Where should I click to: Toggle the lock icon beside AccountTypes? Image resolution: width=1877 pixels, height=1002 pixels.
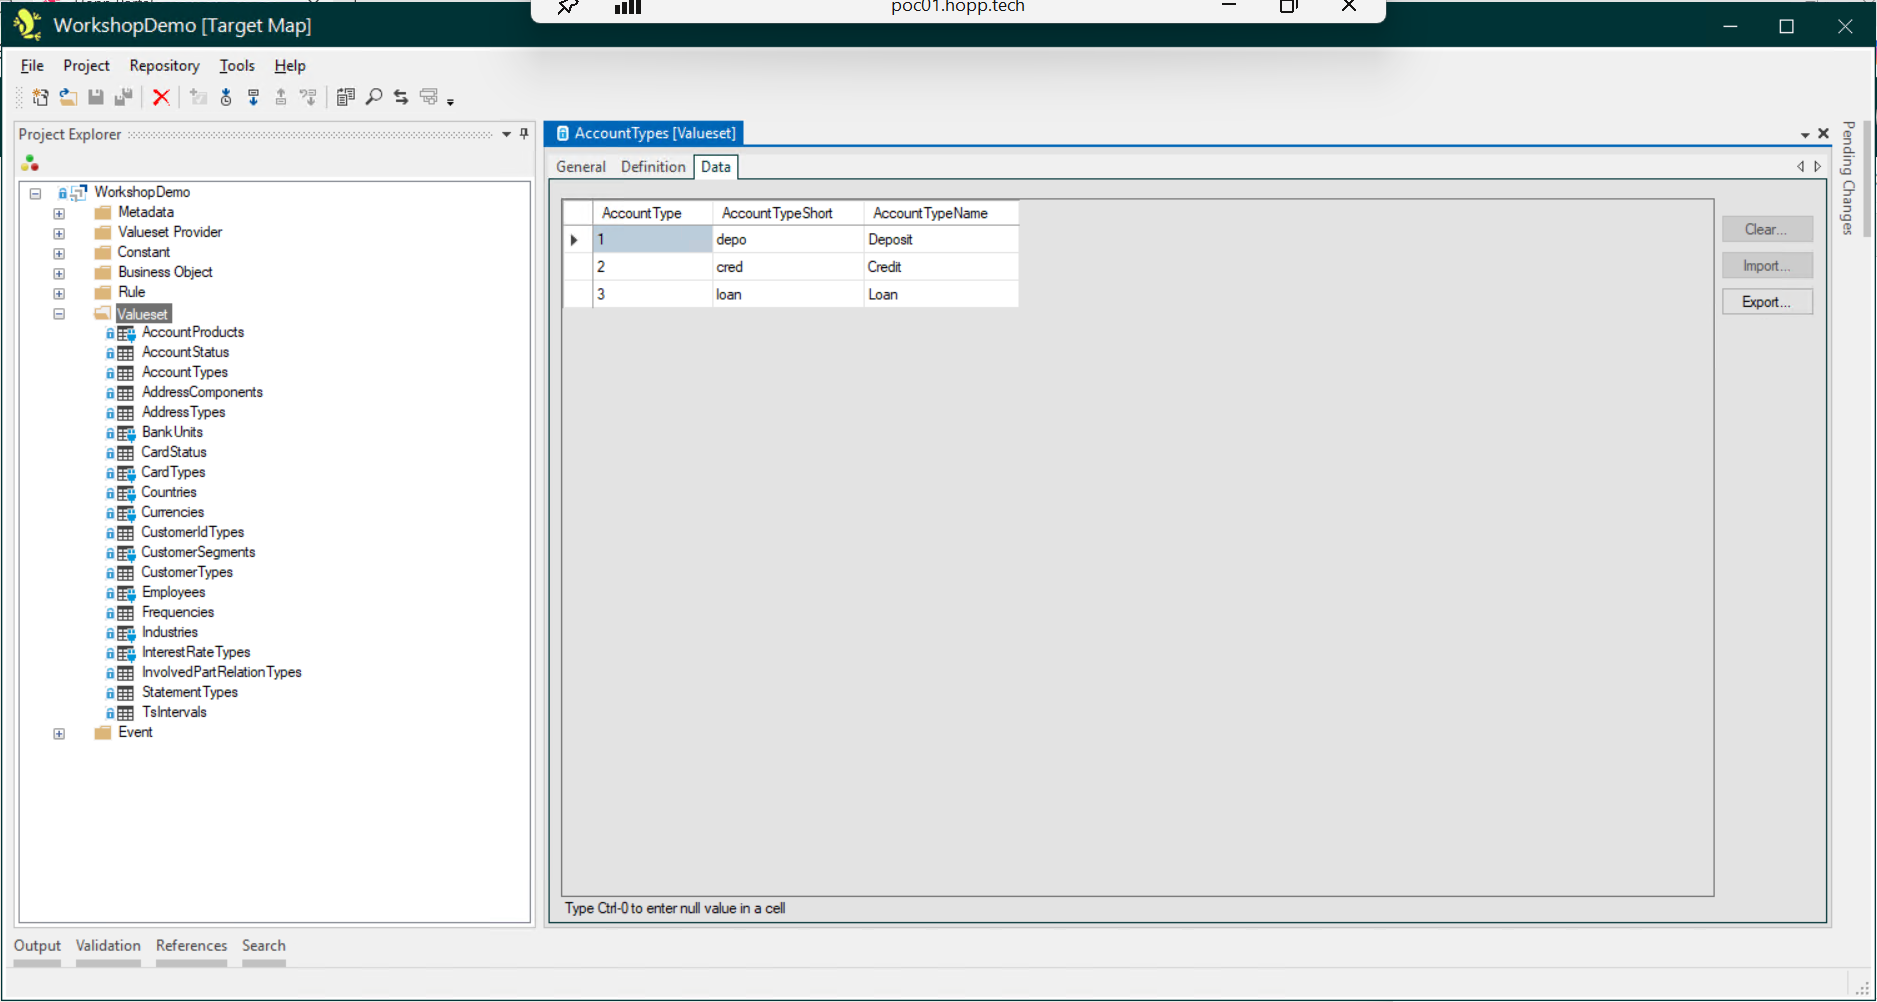pos(111,372)
